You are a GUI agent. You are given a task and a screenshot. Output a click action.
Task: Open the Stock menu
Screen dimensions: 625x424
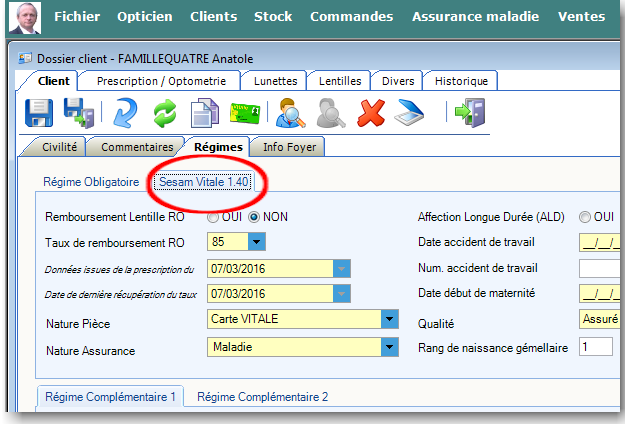[x=273, y=16]
